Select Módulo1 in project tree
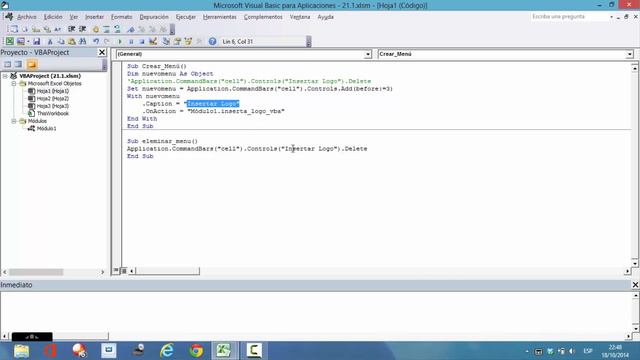640x360 pixels. (46, 129)
